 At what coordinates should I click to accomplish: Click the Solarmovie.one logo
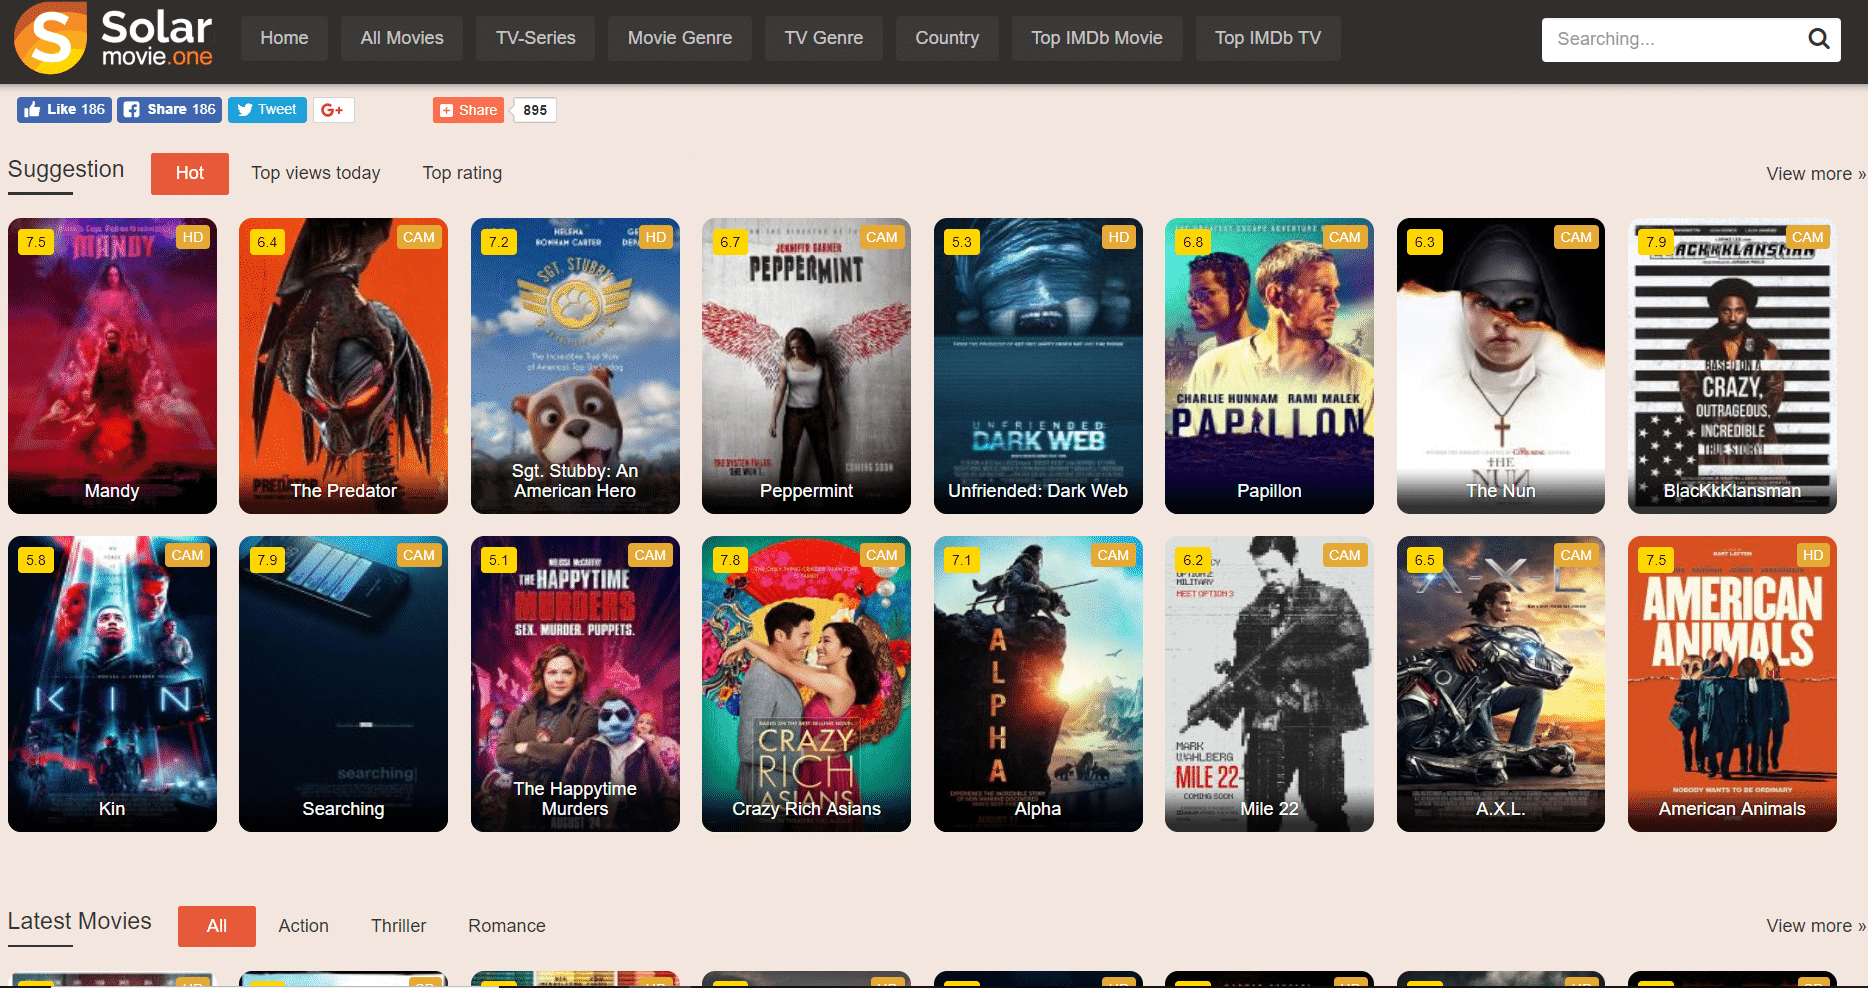(x=113, y=38)
